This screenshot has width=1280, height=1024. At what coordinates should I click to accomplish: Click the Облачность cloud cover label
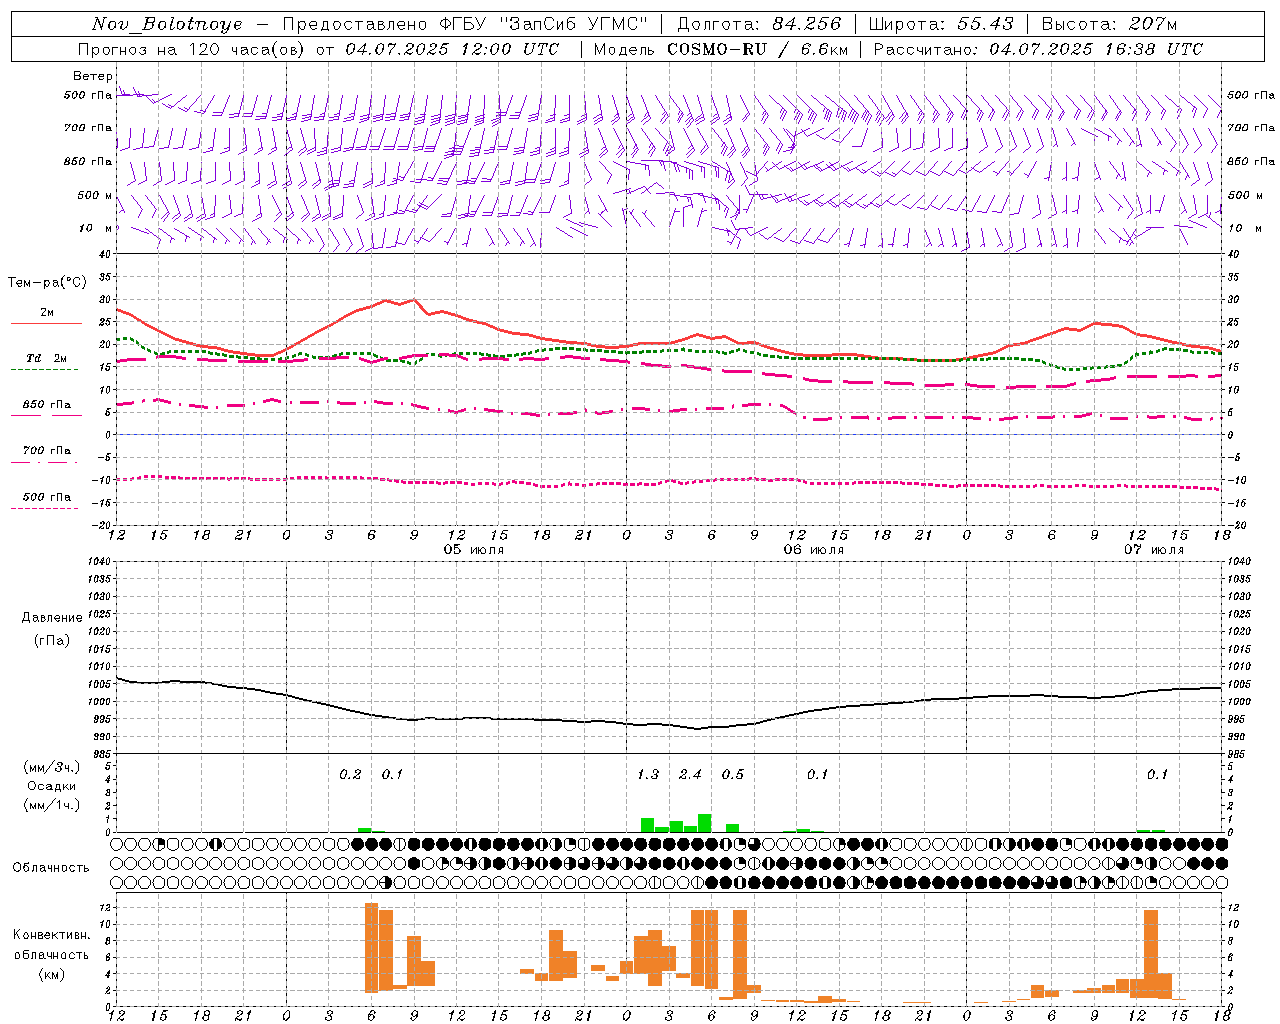[x=51, y=868]
